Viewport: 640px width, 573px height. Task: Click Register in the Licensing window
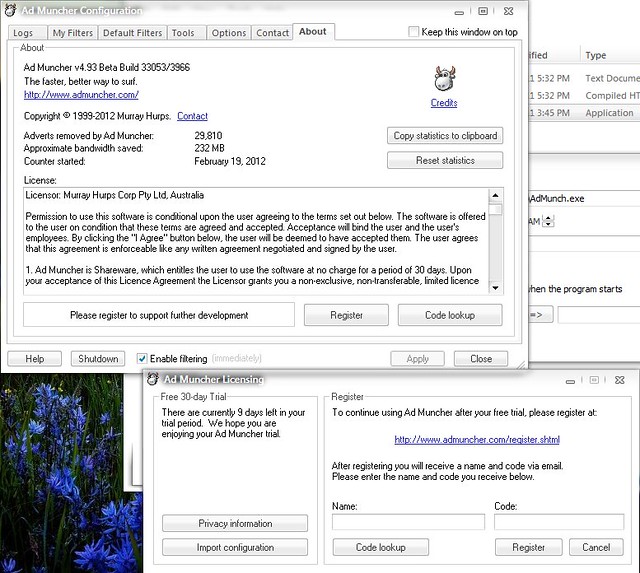pyautogui.click(x=529, y=547)
